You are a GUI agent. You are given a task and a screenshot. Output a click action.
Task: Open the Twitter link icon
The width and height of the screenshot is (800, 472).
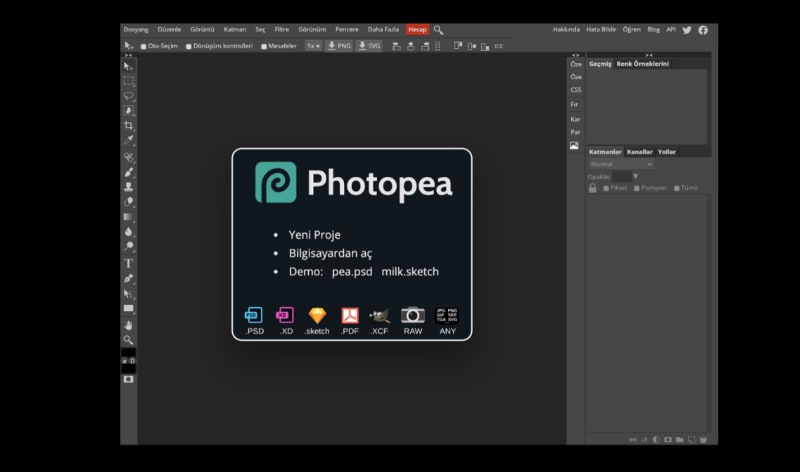pyautogui.click(x=687, y=30)
